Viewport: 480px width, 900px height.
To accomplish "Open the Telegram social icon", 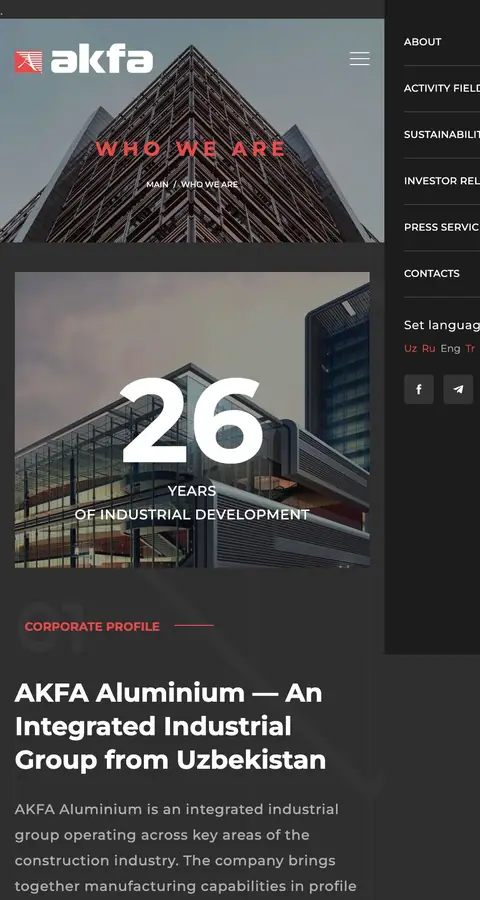I will pos(458,389).
